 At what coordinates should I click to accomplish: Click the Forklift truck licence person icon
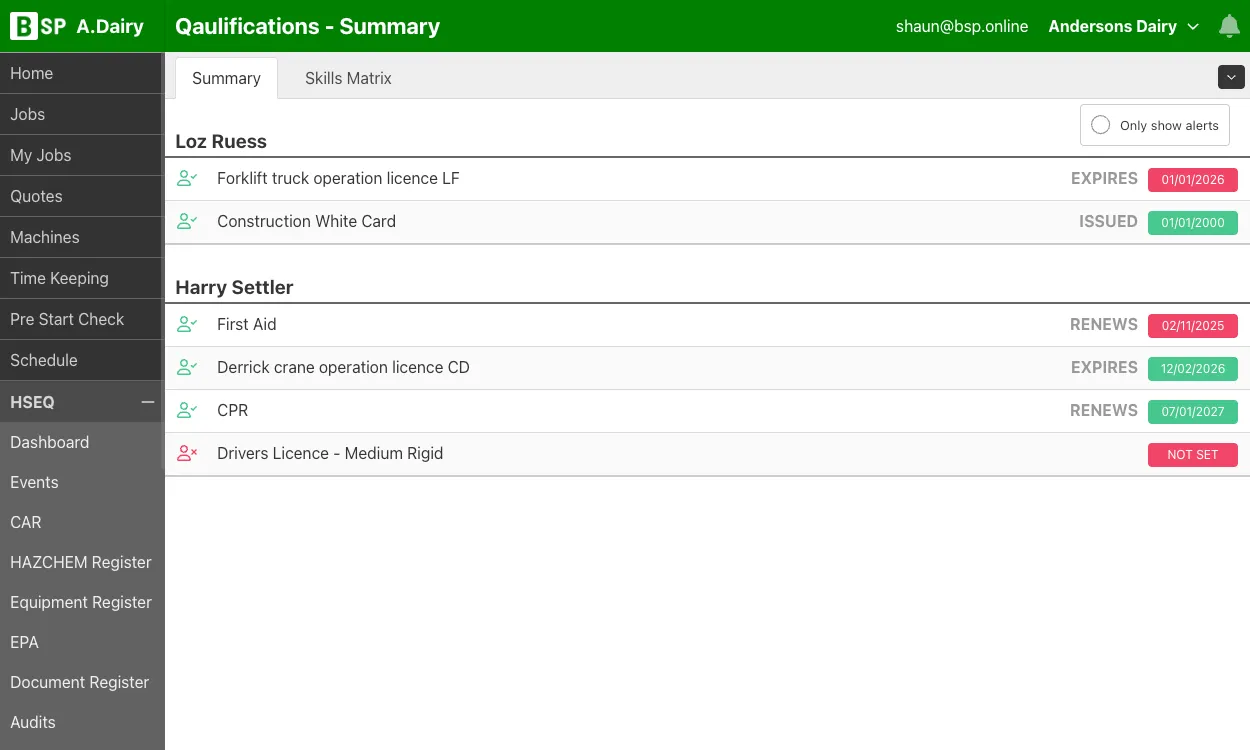pyautogui.click(x=187, y=179)
